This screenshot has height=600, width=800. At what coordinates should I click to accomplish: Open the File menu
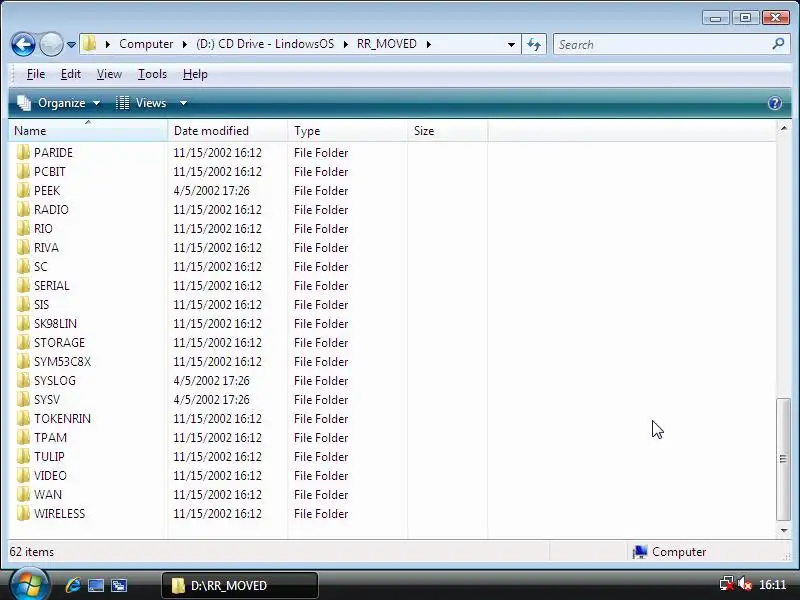click(x=36, y=74)
